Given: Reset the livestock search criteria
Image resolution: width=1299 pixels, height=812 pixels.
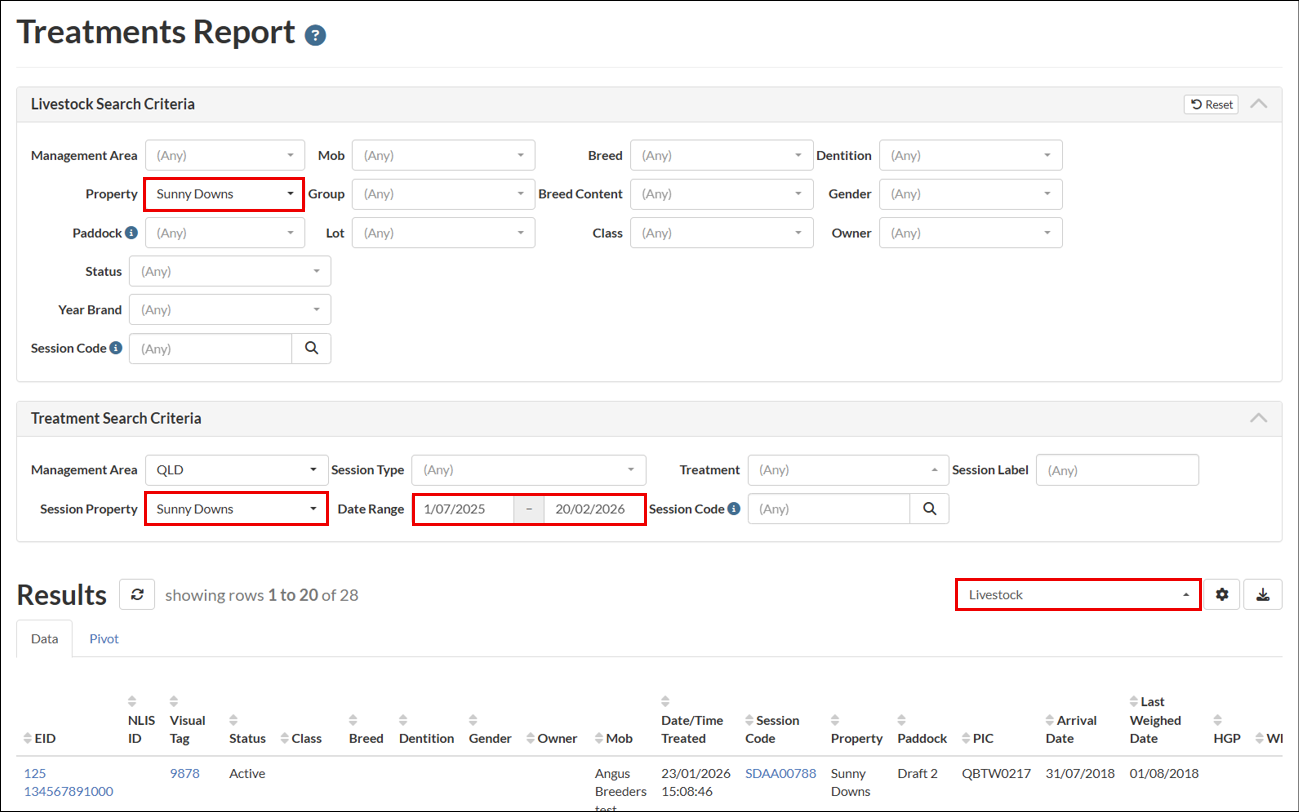Looking at the screenshot, I should point(1211,104).
